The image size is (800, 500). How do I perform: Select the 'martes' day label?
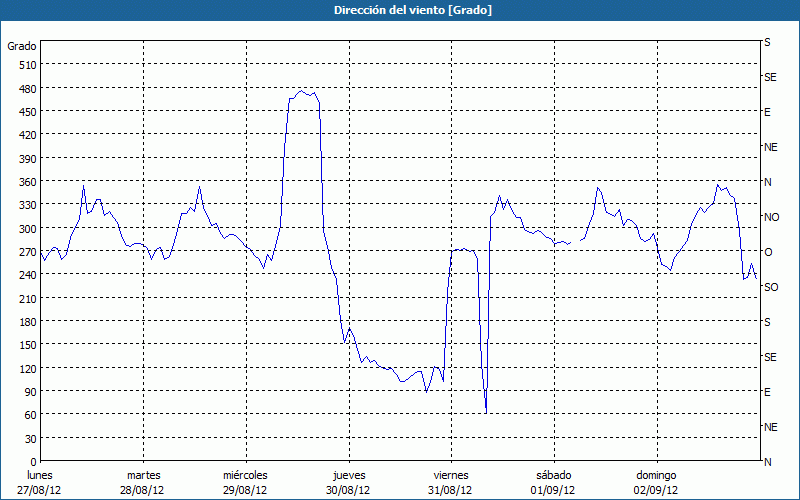click(x=144, y=476)
